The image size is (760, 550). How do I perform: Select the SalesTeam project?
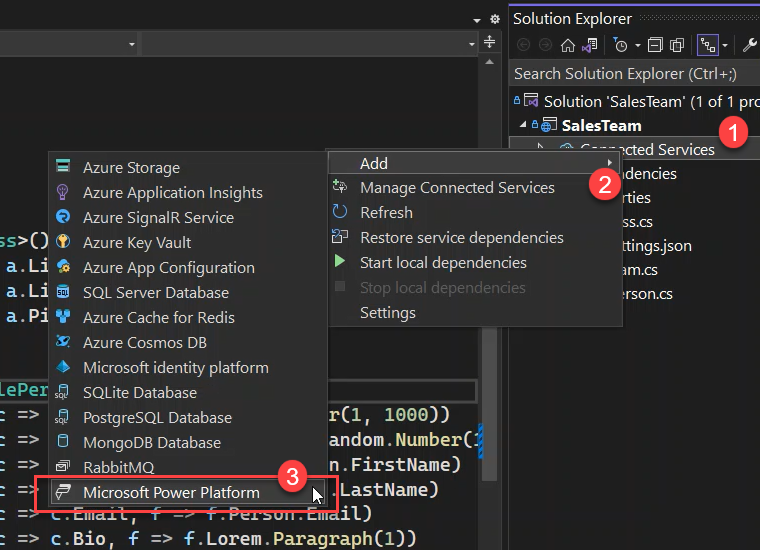pyautogui.click(x=601, y=126)
